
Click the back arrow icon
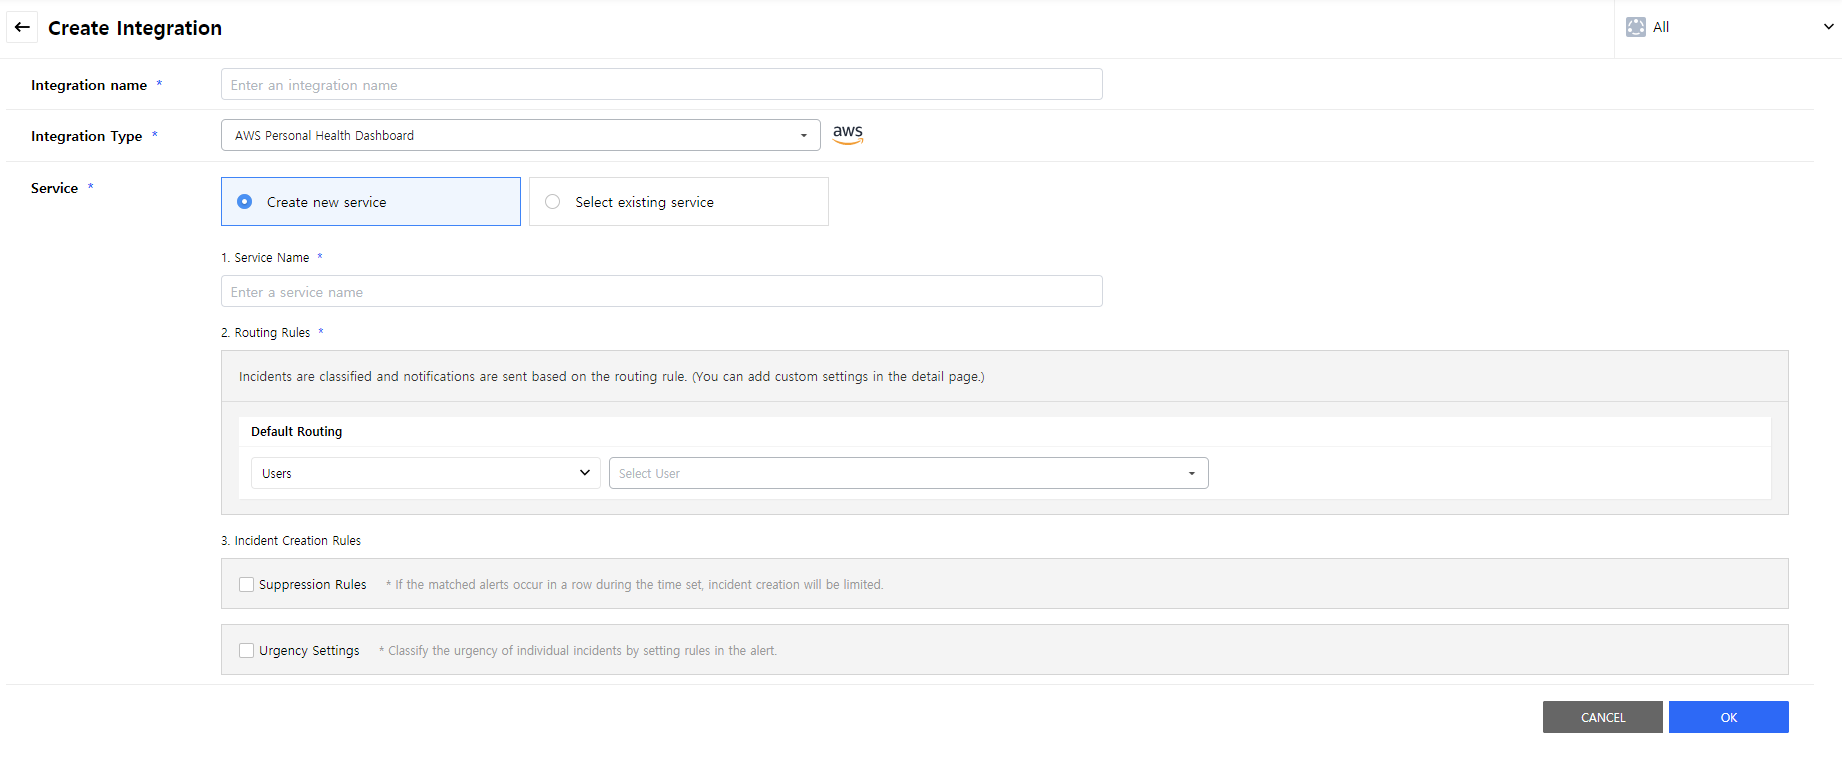coord(22,27)
